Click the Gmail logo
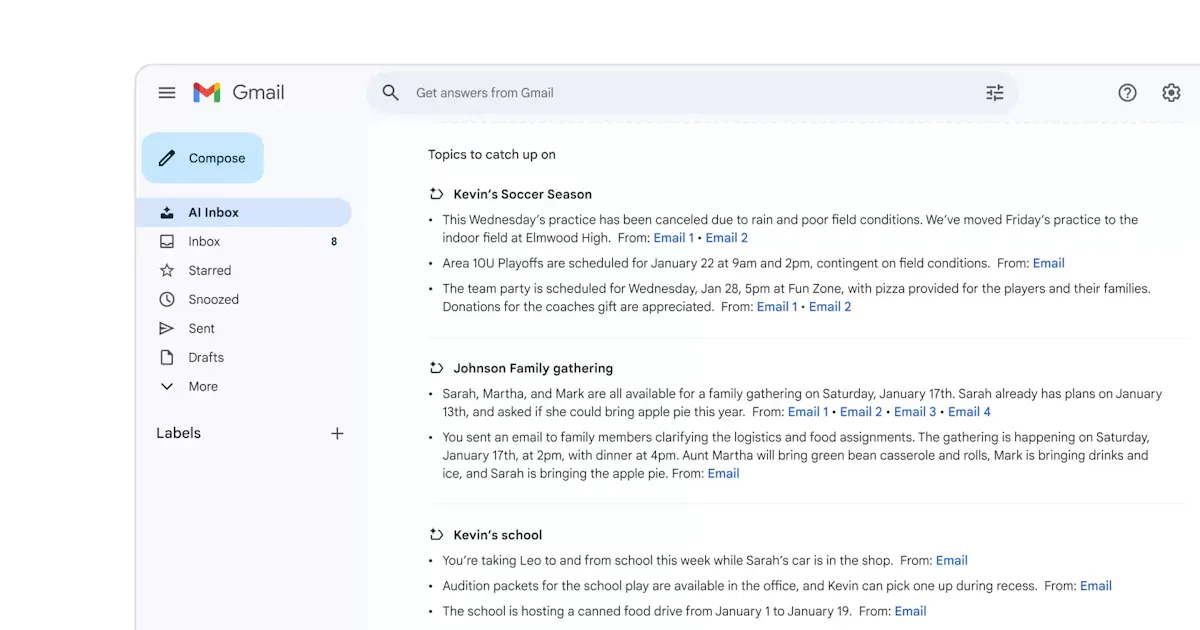 [239, 93]
